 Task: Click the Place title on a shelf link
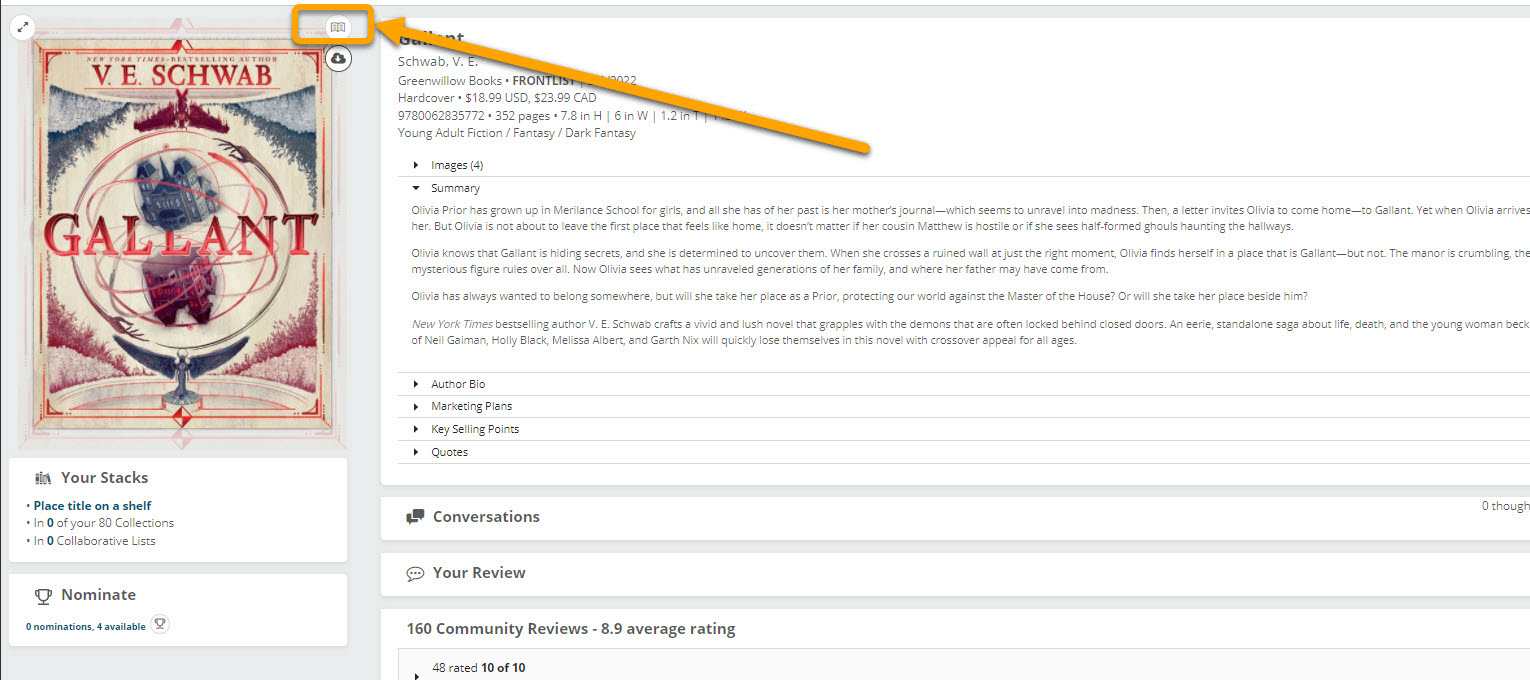(x=92, y=506)
